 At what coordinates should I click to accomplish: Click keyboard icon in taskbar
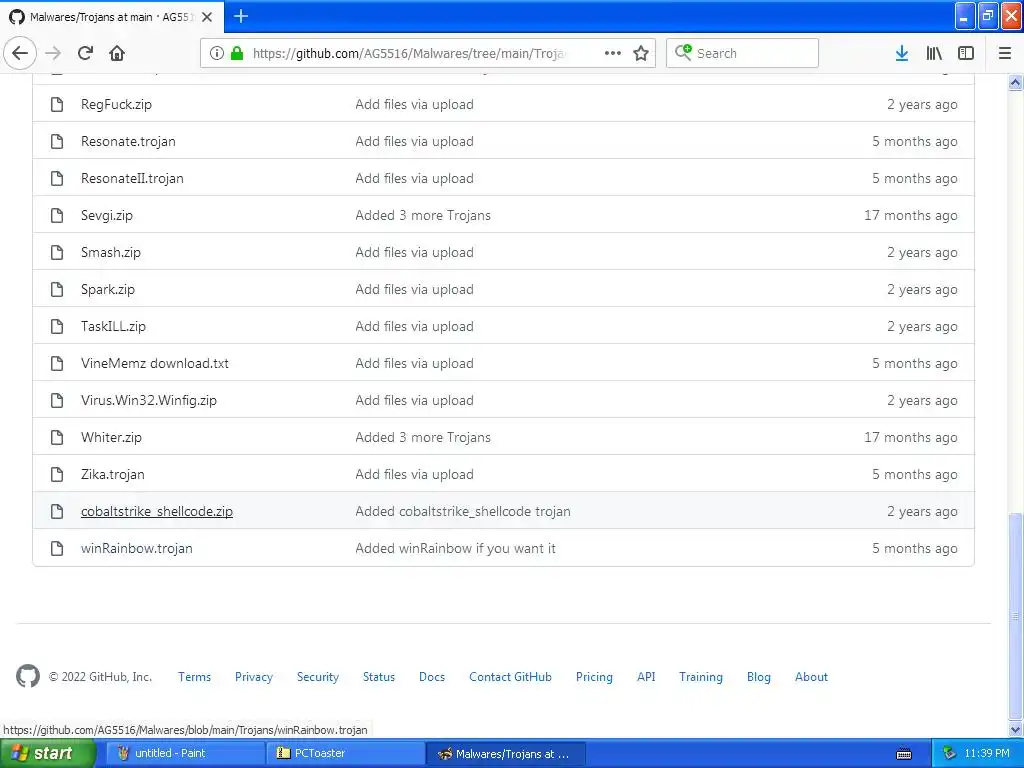tap(904, 754)
